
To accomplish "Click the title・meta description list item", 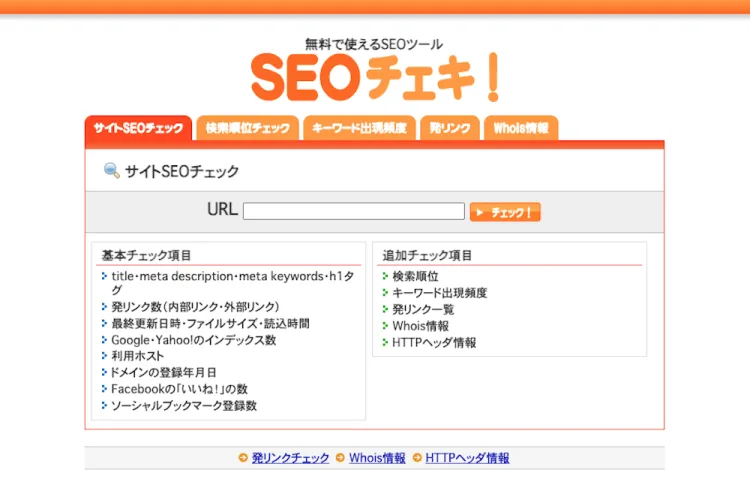I will click(232, 283).
